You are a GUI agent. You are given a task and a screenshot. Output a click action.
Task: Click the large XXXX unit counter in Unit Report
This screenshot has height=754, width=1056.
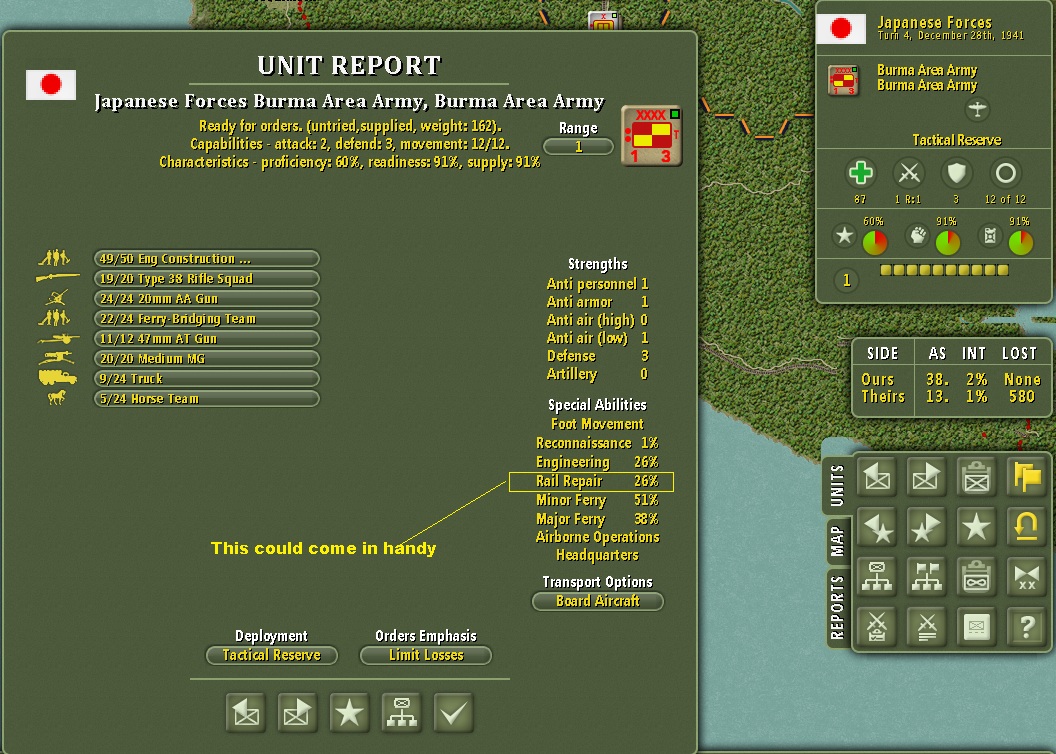pos(651,135)
